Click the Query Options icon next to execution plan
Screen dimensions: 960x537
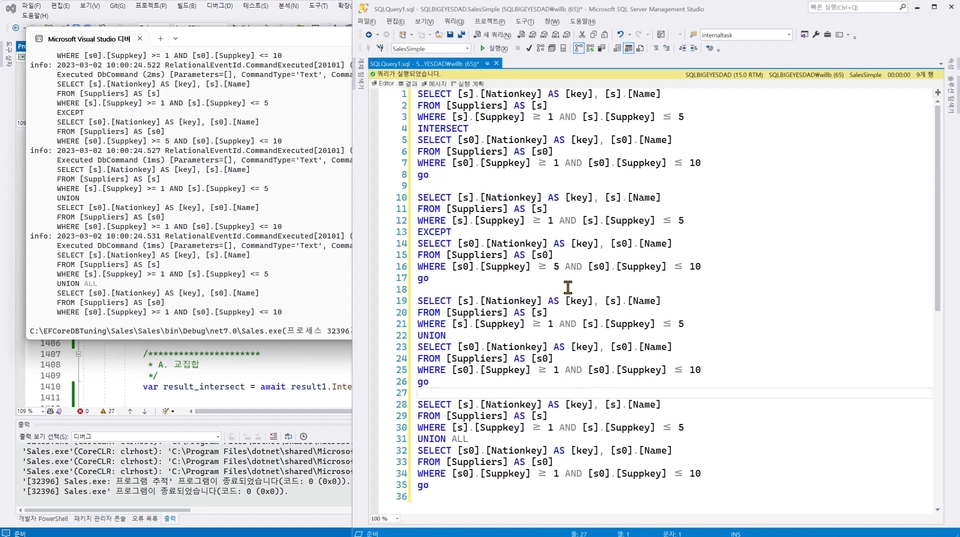pos(551,48)
